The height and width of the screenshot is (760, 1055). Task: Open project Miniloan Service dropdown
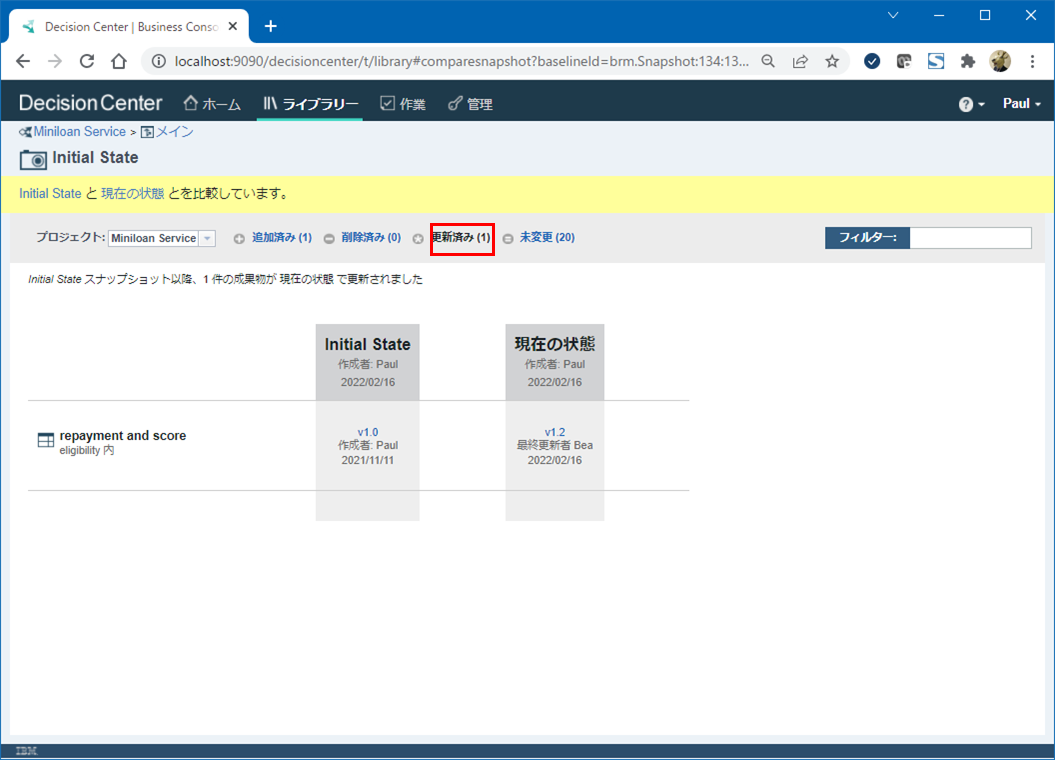pyautogui.click(x=161, y=238)
